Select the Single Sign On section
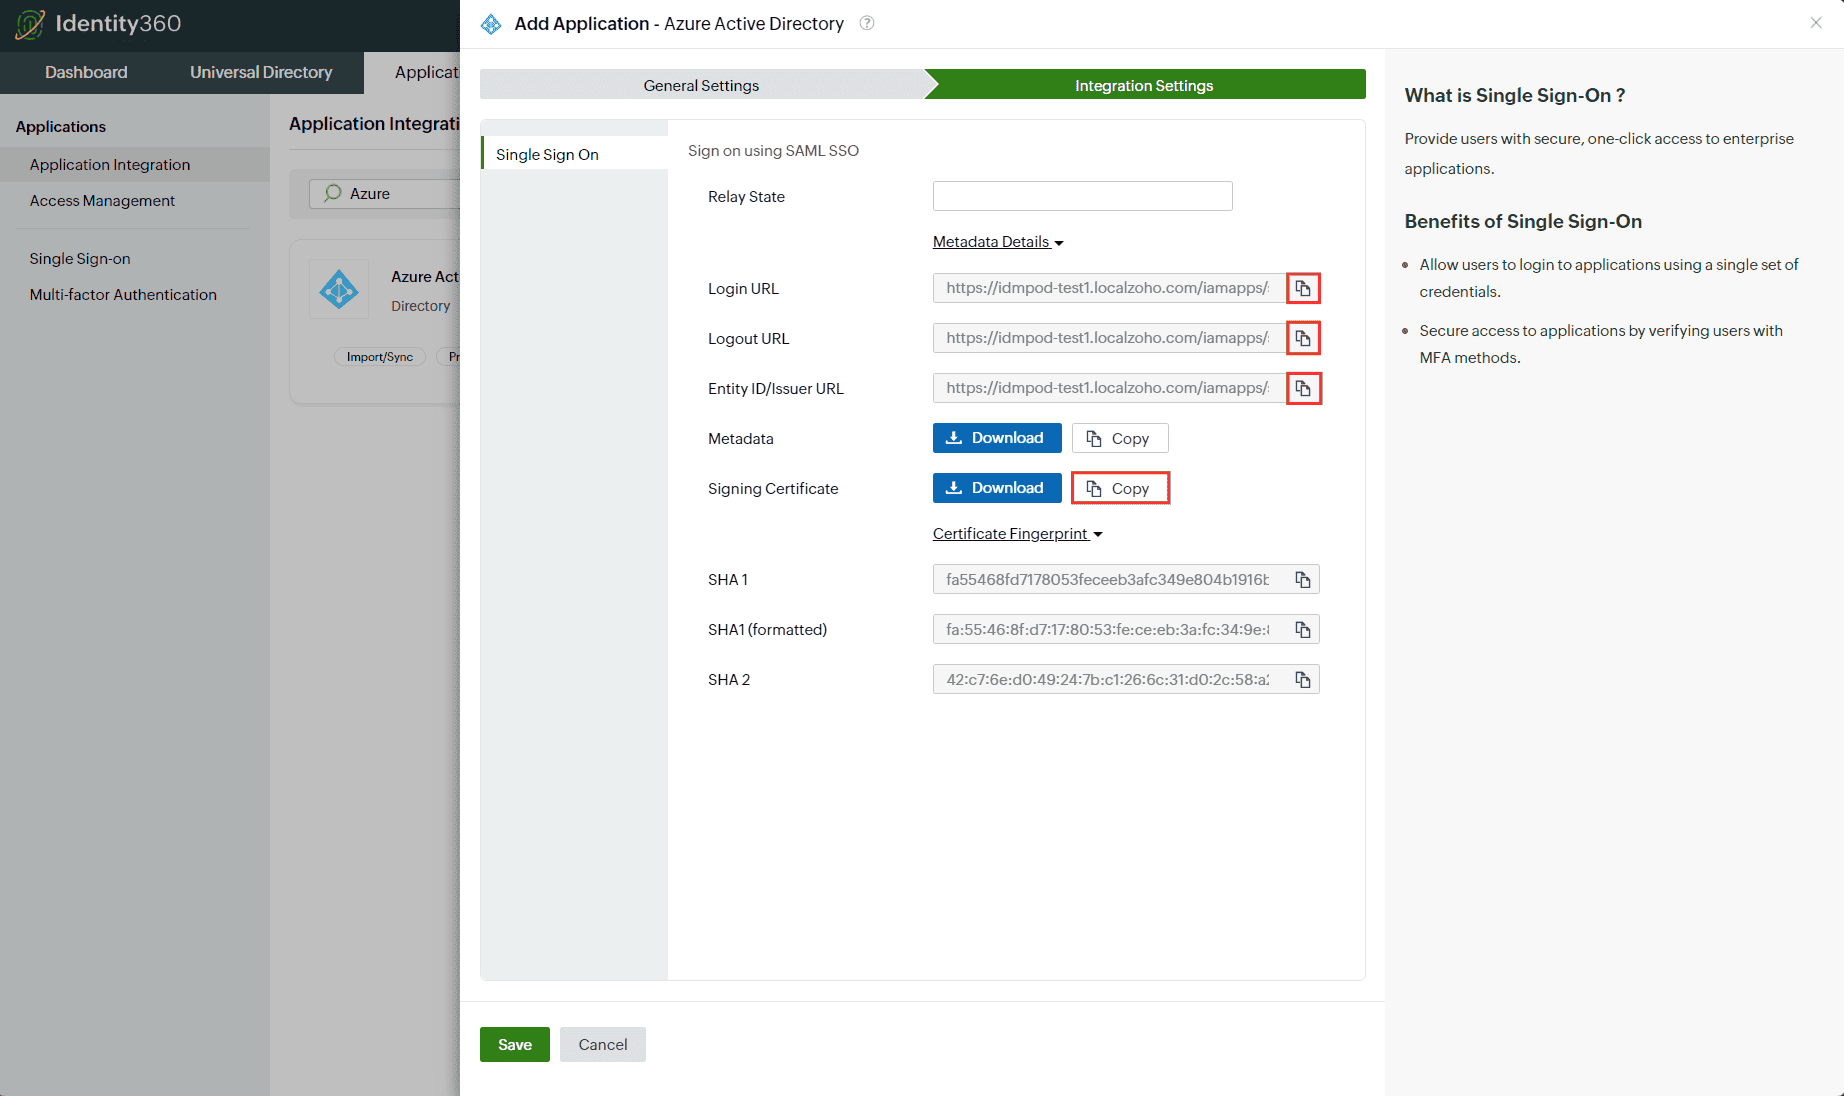Image resolution: width=1844 pixels, height=1096 pixels. pyautogui.click(x=547, y=153)
